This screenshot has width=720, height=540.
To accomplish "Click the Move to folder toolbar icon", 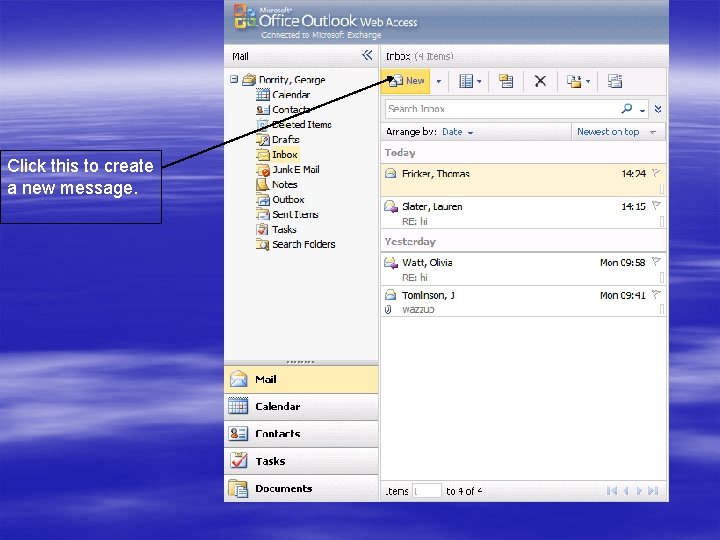I will tap(574, 81).
